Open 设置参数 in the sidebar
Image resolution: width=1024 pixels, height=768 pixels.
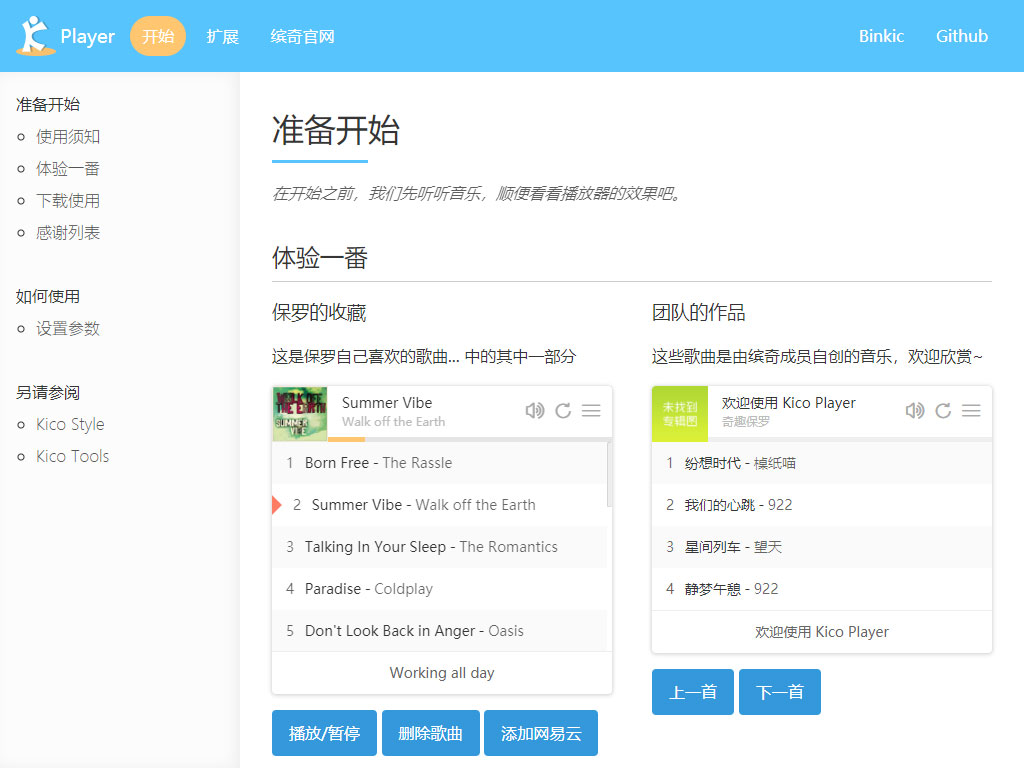[x=68, y=328]
